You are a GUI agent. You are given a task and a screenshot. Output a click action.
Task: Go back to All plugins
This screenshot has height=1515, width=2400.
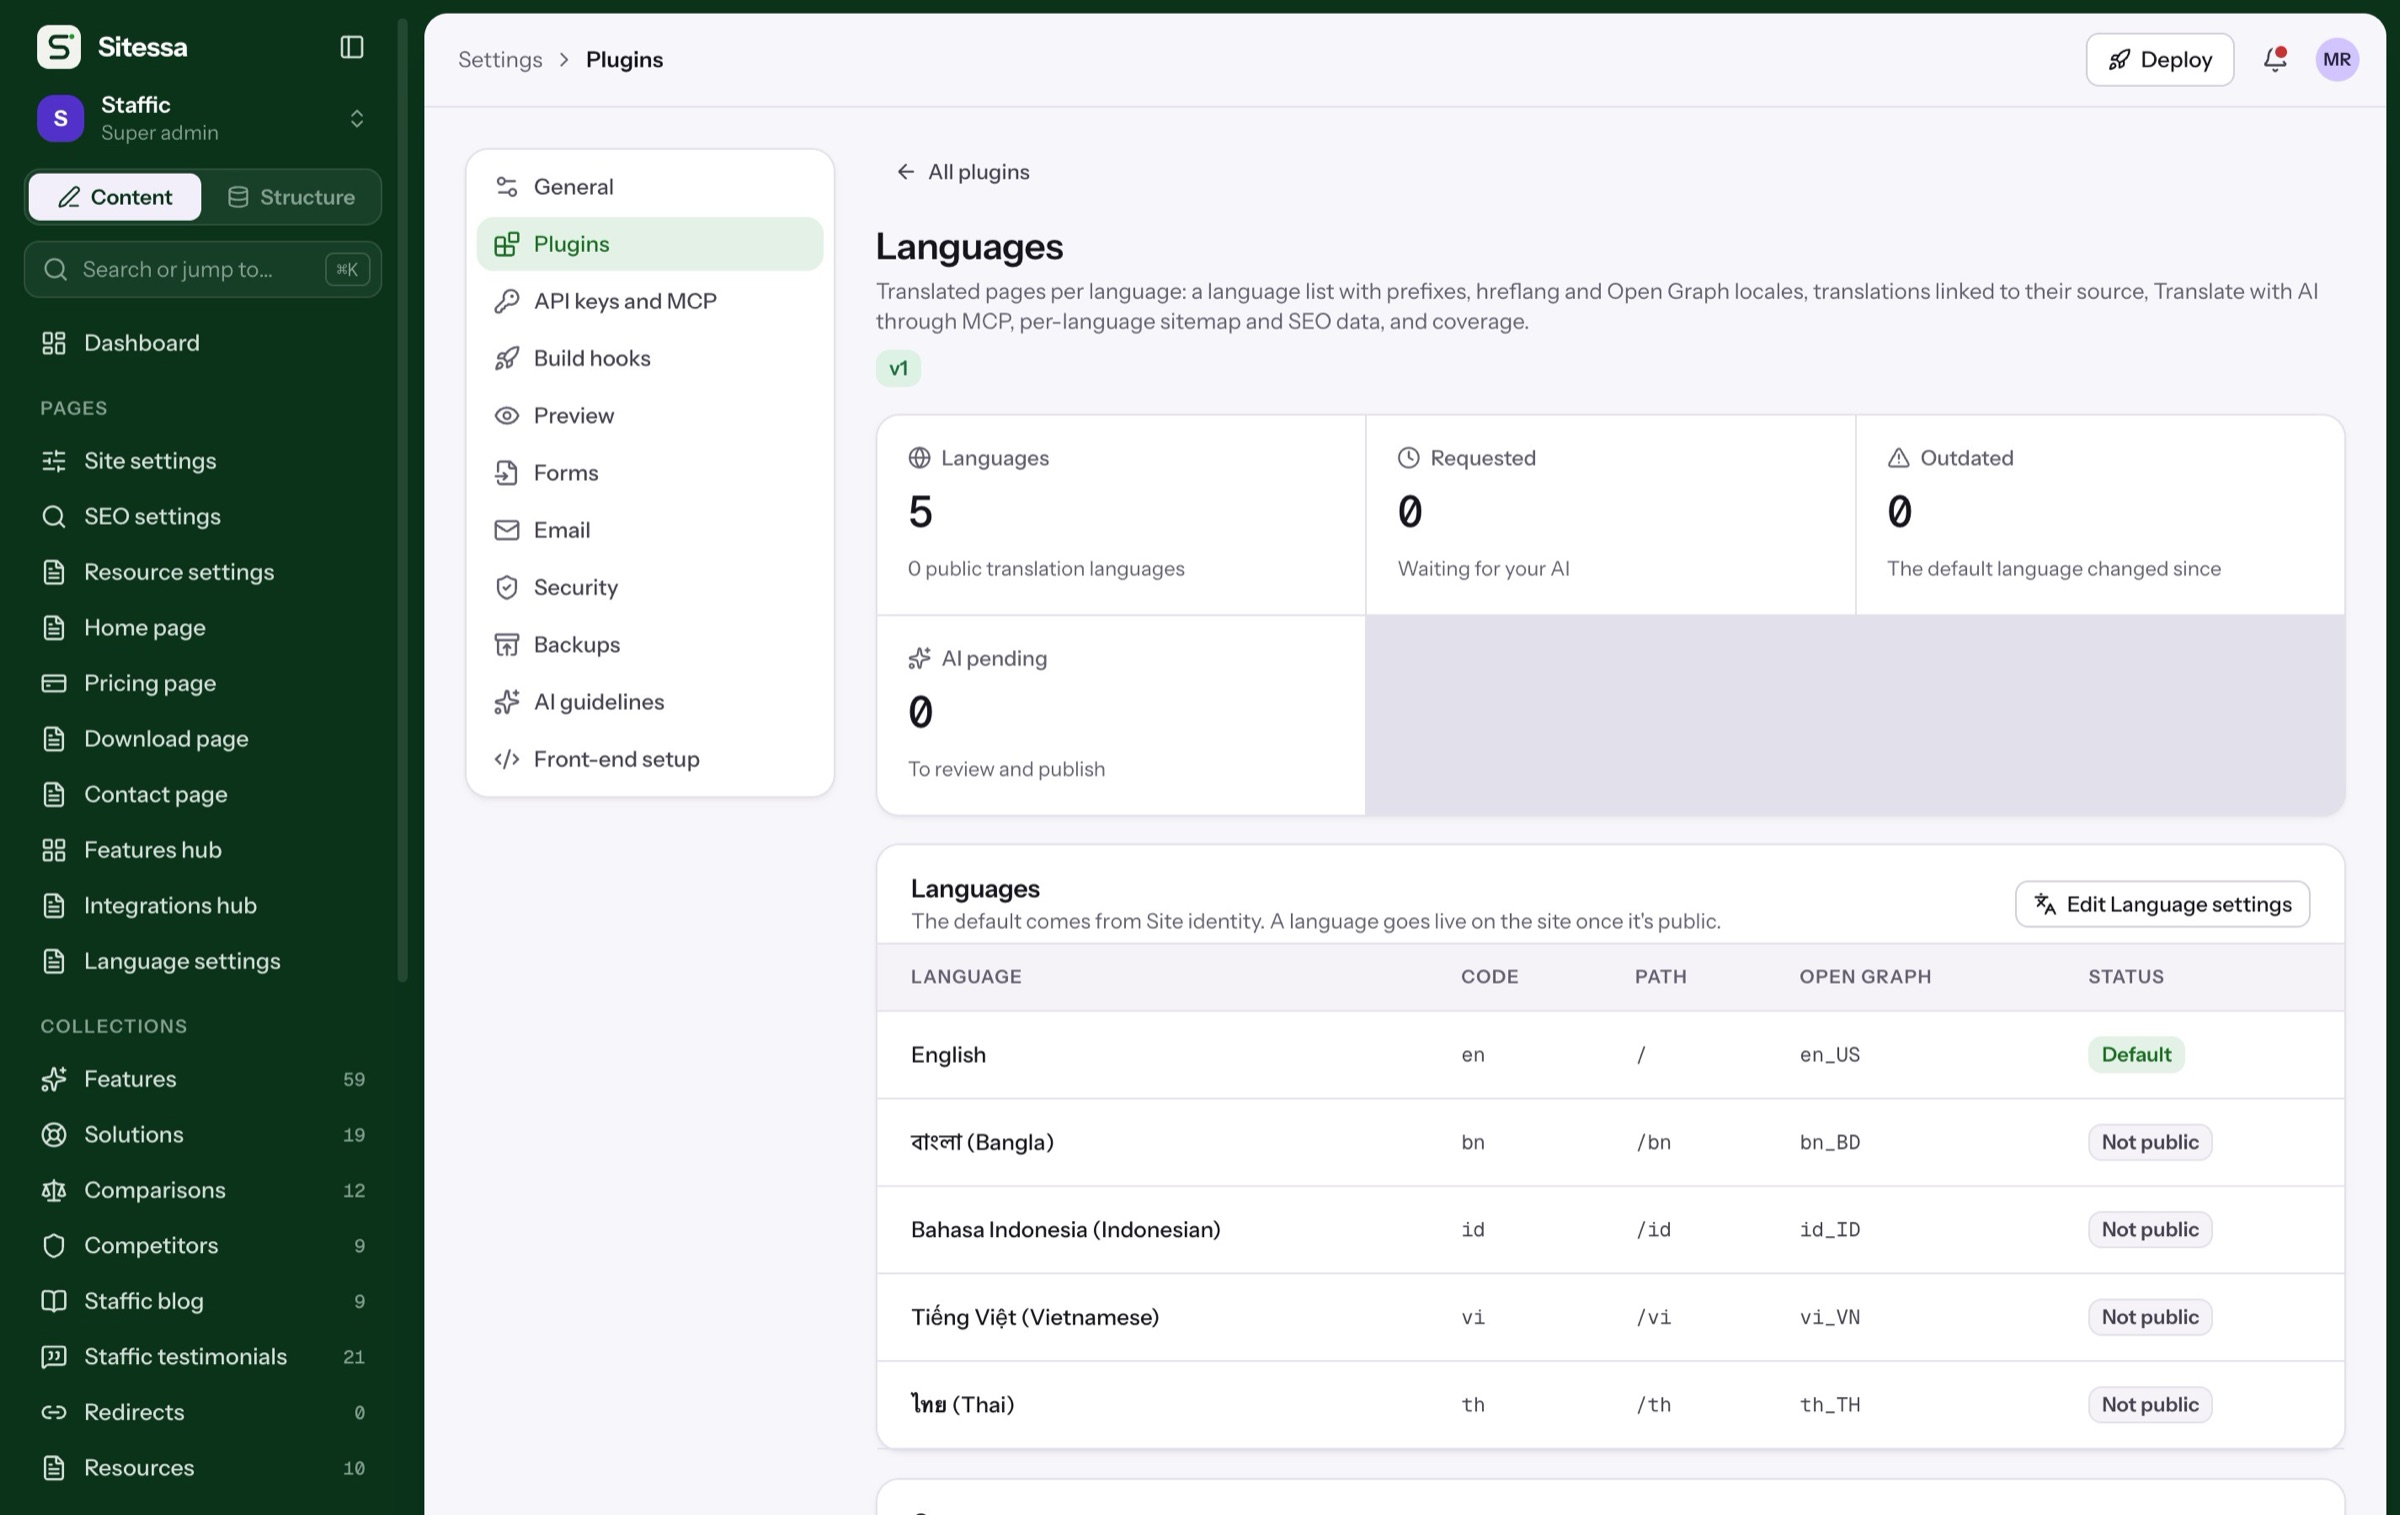pos(963,172)
